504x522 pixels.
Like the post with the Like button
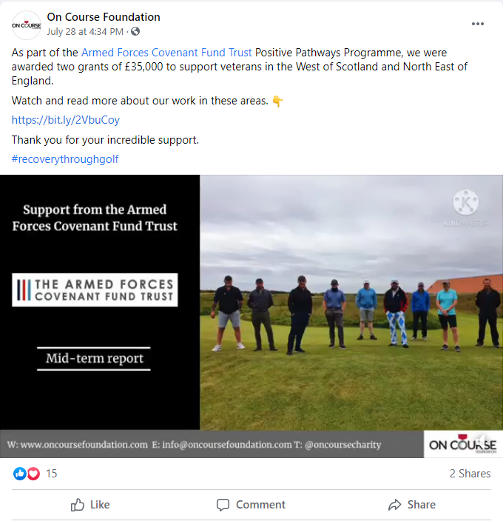point(90,505)
